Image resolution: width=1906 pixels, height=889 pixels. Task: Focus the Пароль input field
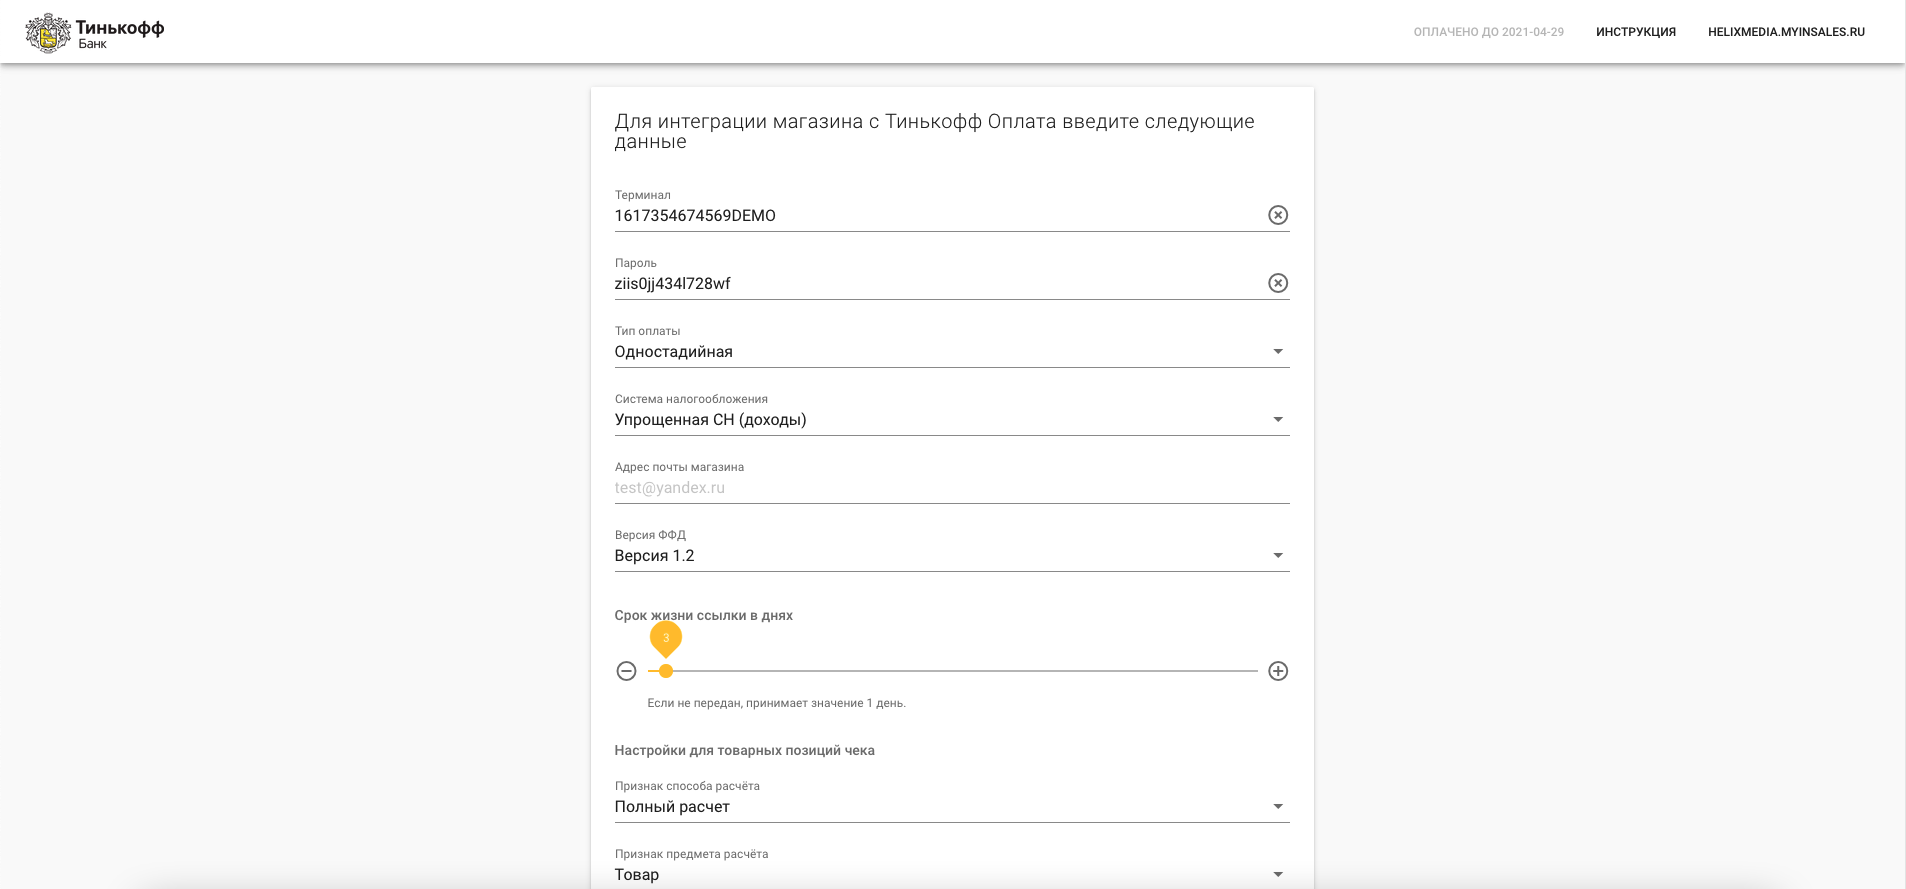(x=939, y=284)
